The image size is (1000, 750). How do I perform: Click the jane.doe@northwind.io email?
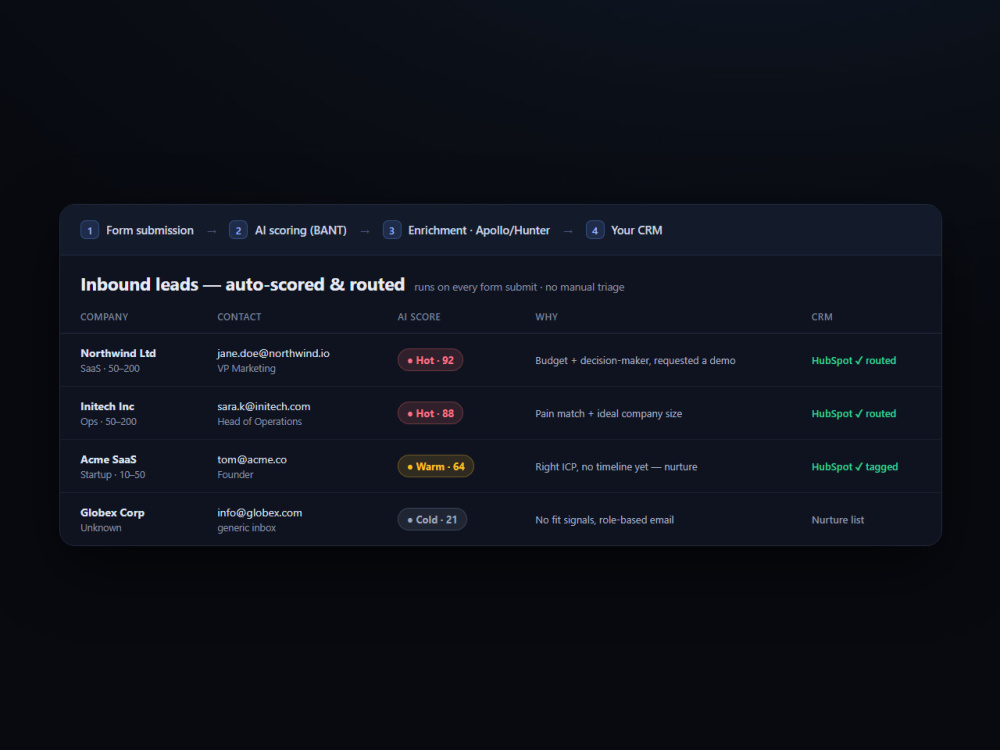pyautogui.click(x=274, y=353)
